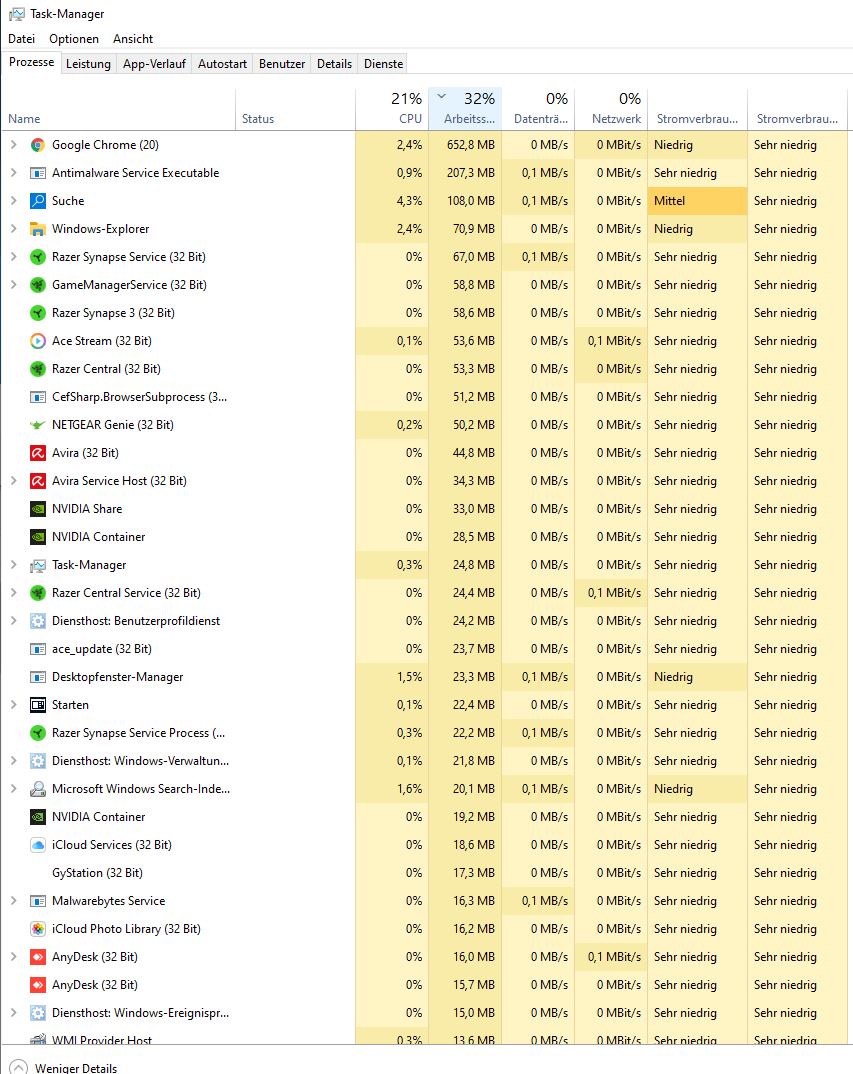Viewport: 853px width, 1074px height.
Task: Expand the Razer Synapse Service group
Action: point(13,257)
